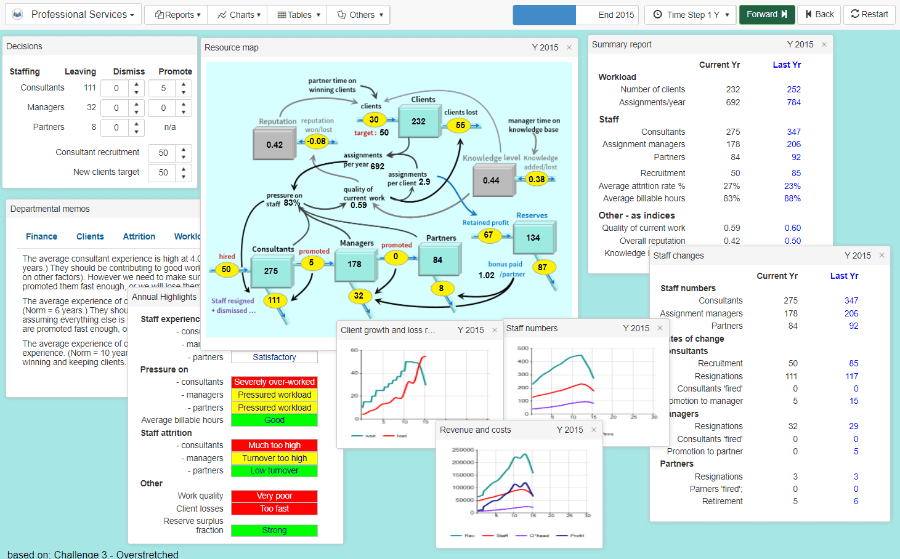Increase the Consultants promote value
This screenshot has height=559, width=900.
(x=182, y=83)
